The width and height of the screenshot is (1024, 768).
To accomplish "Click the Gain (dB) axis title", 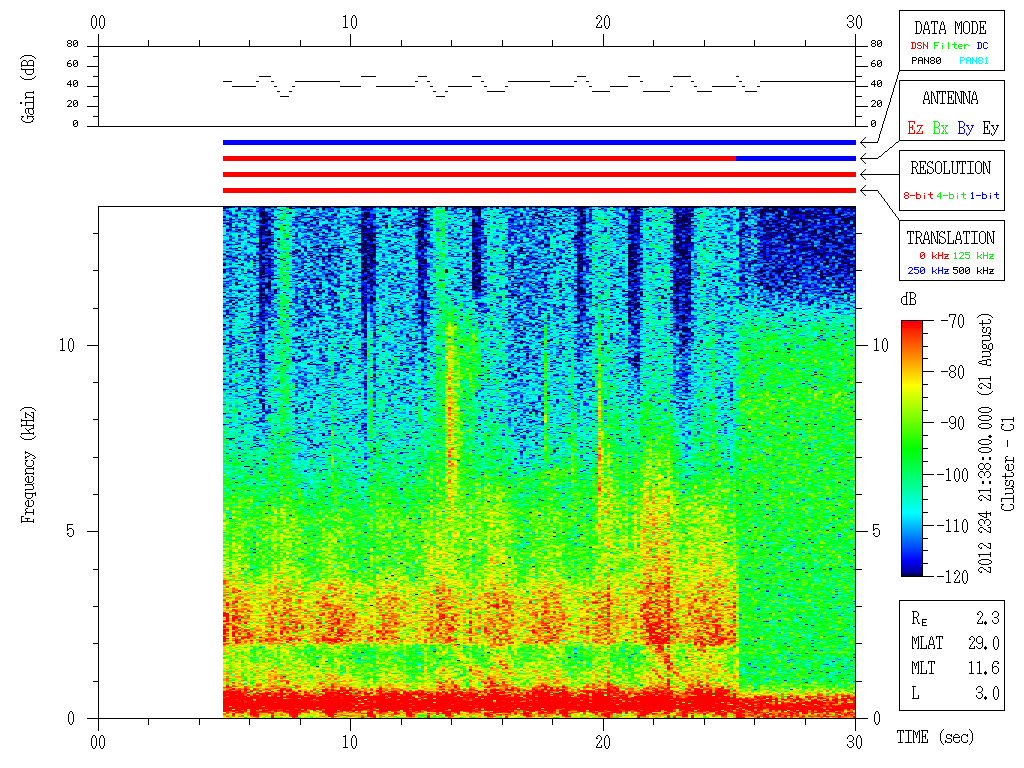I will (27, 89).
